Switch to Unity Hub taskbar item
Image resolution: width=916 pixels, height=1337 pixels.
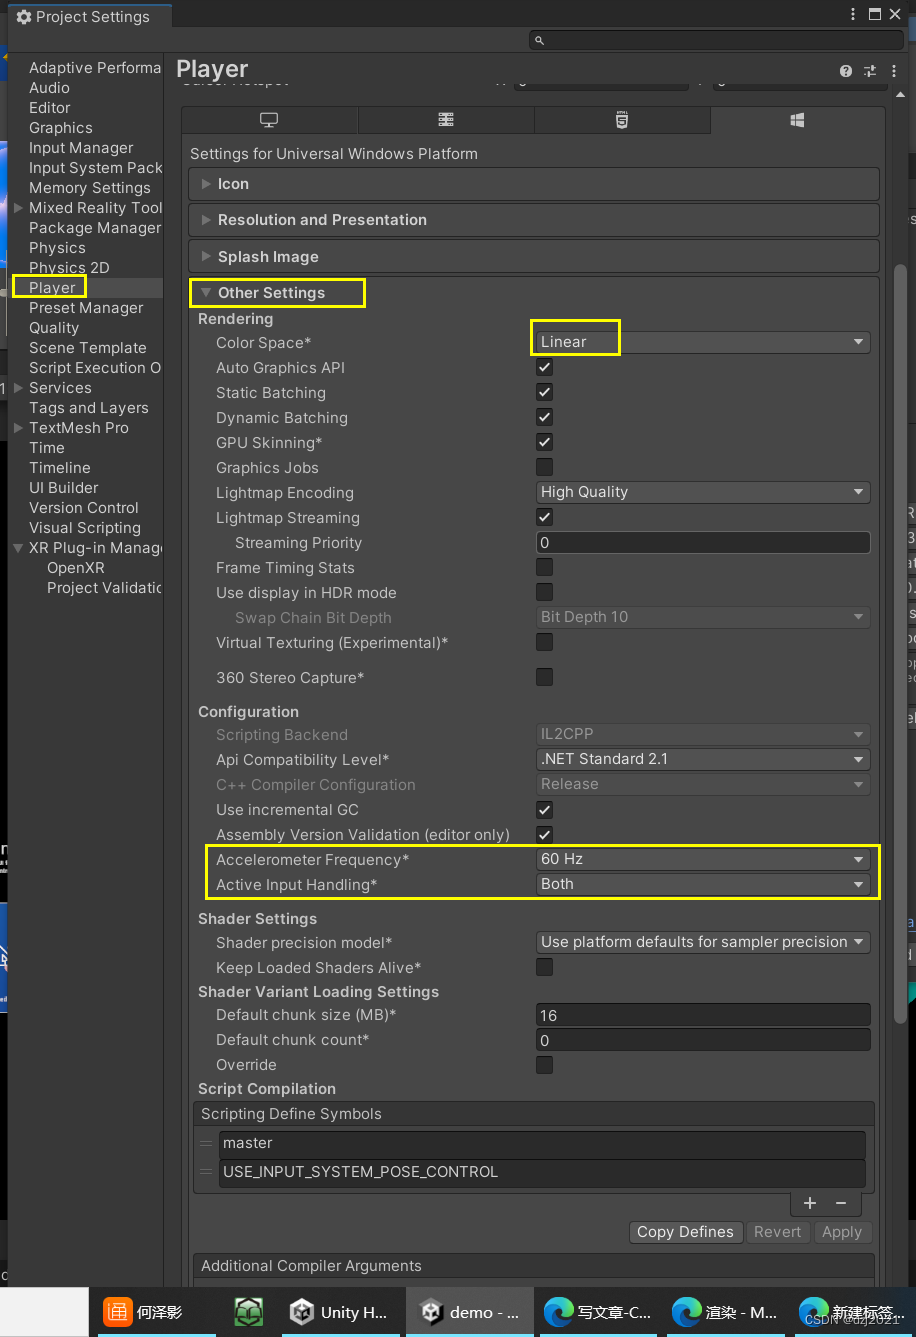point(338,1312)
